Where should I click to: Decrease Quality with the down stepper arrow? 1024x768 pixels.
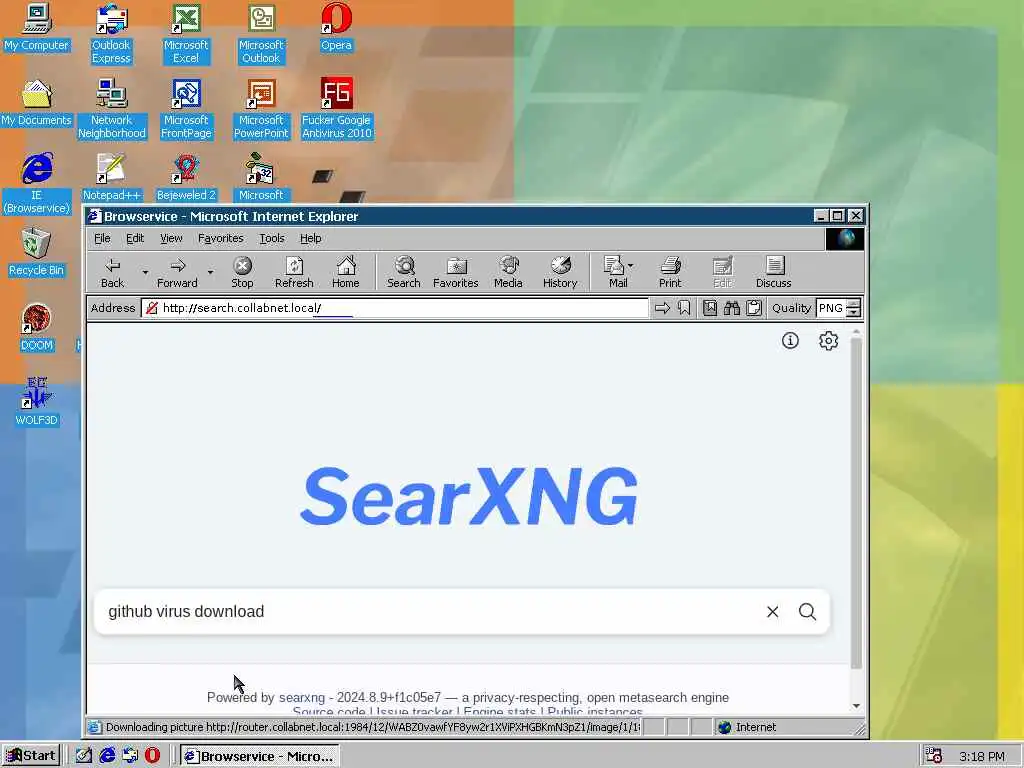click(x=854, y=313)
